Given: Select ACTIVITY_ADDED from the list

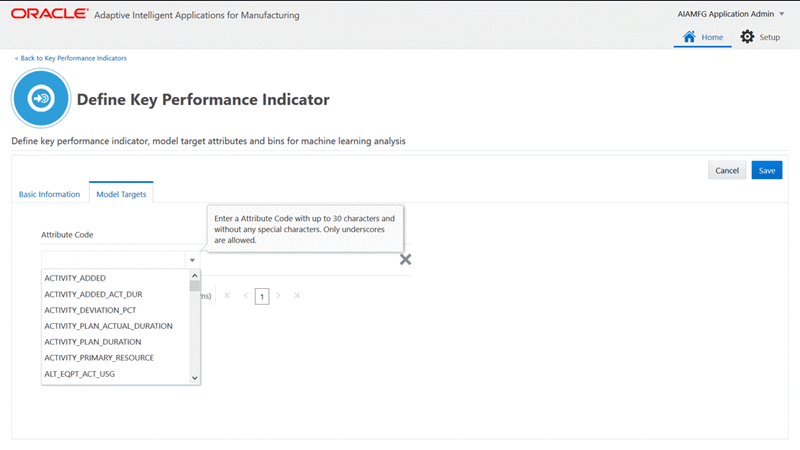Looking at the screenshot, I should tap(75, 278).
